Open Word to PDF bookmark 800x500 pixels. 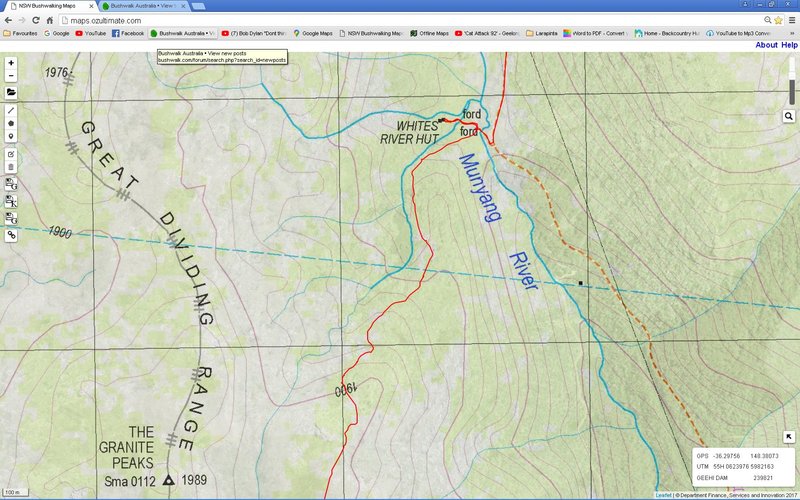pos(595,33)
